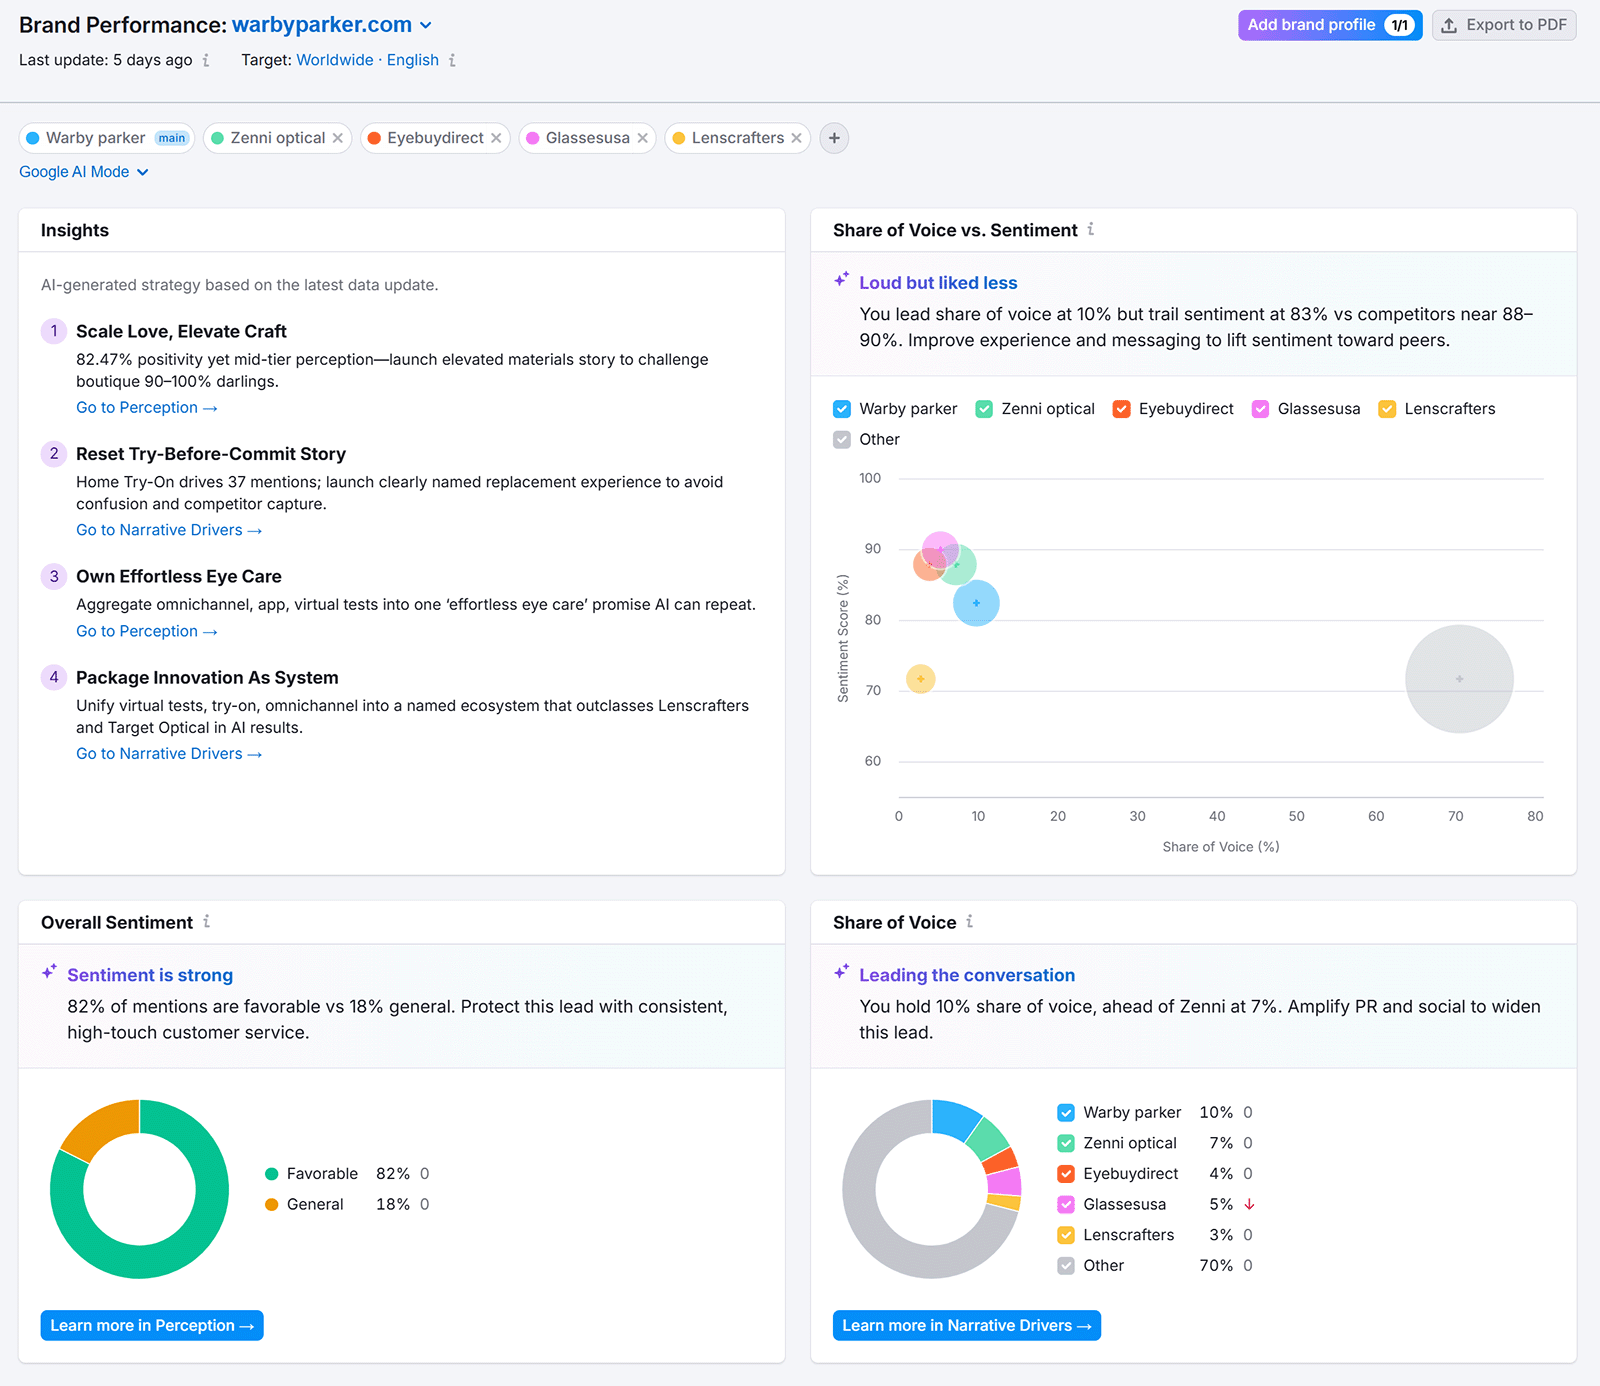Uncheck Eyebuydirect in Share of Voice list
Viewport: 1600px width, 1386px height.
[1066, 1174]
